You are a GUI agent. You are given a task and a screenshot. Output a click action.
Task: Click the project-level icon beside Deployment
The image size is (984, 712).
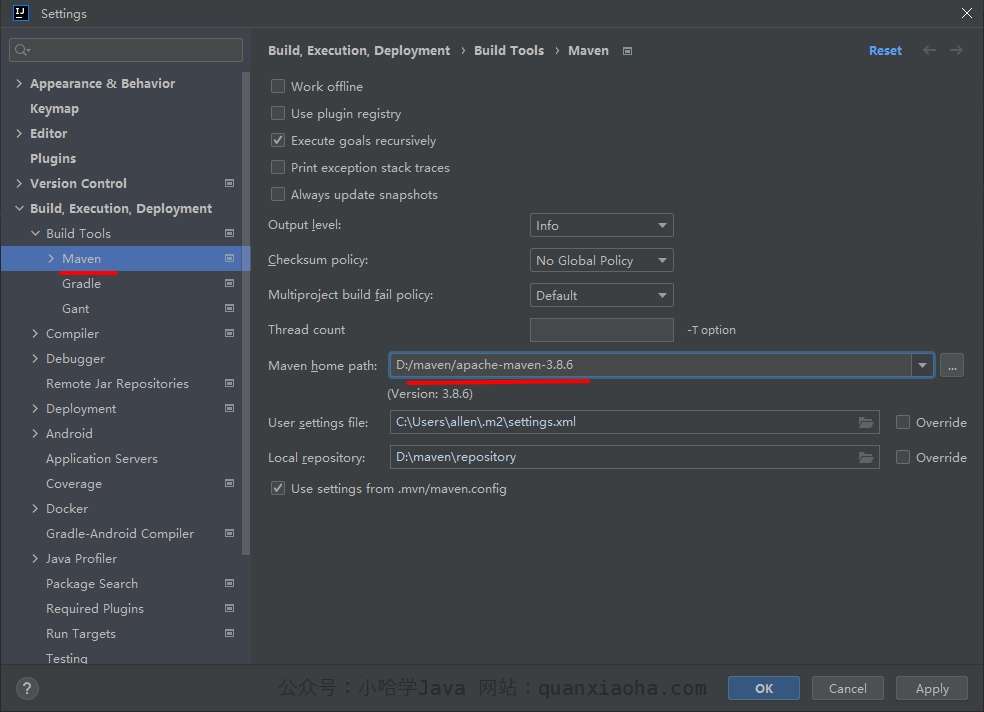[x=230, y=408]
